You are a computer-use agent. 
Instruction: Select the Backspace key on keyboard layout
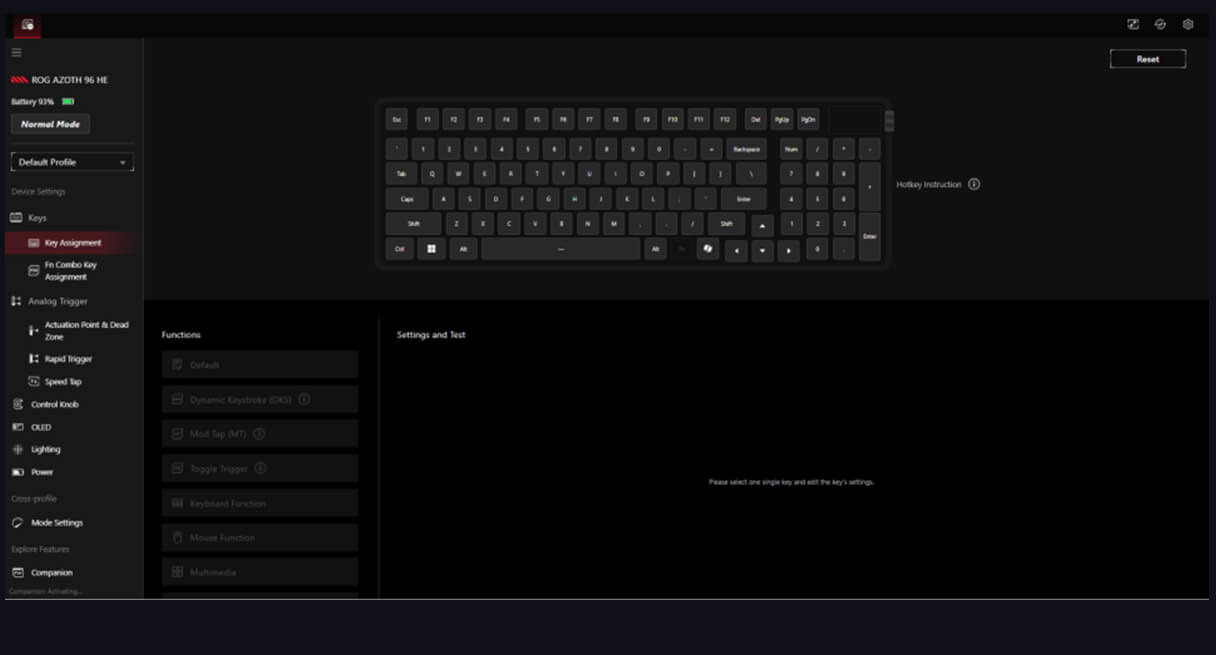[746, 149]
